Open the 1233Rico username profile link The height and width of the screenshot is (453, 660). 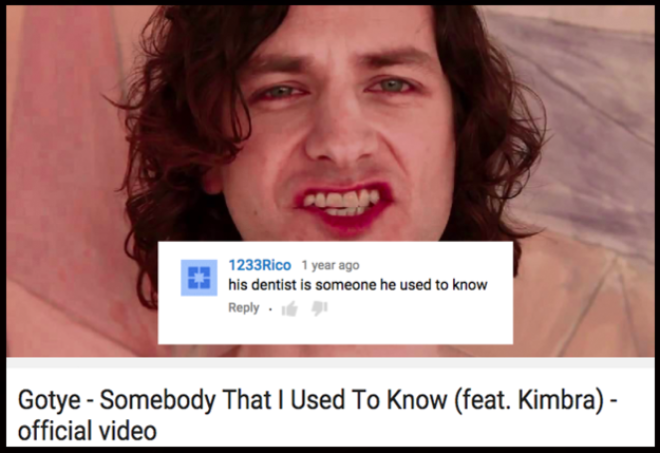pyautogui.click(x=260, y=265)
